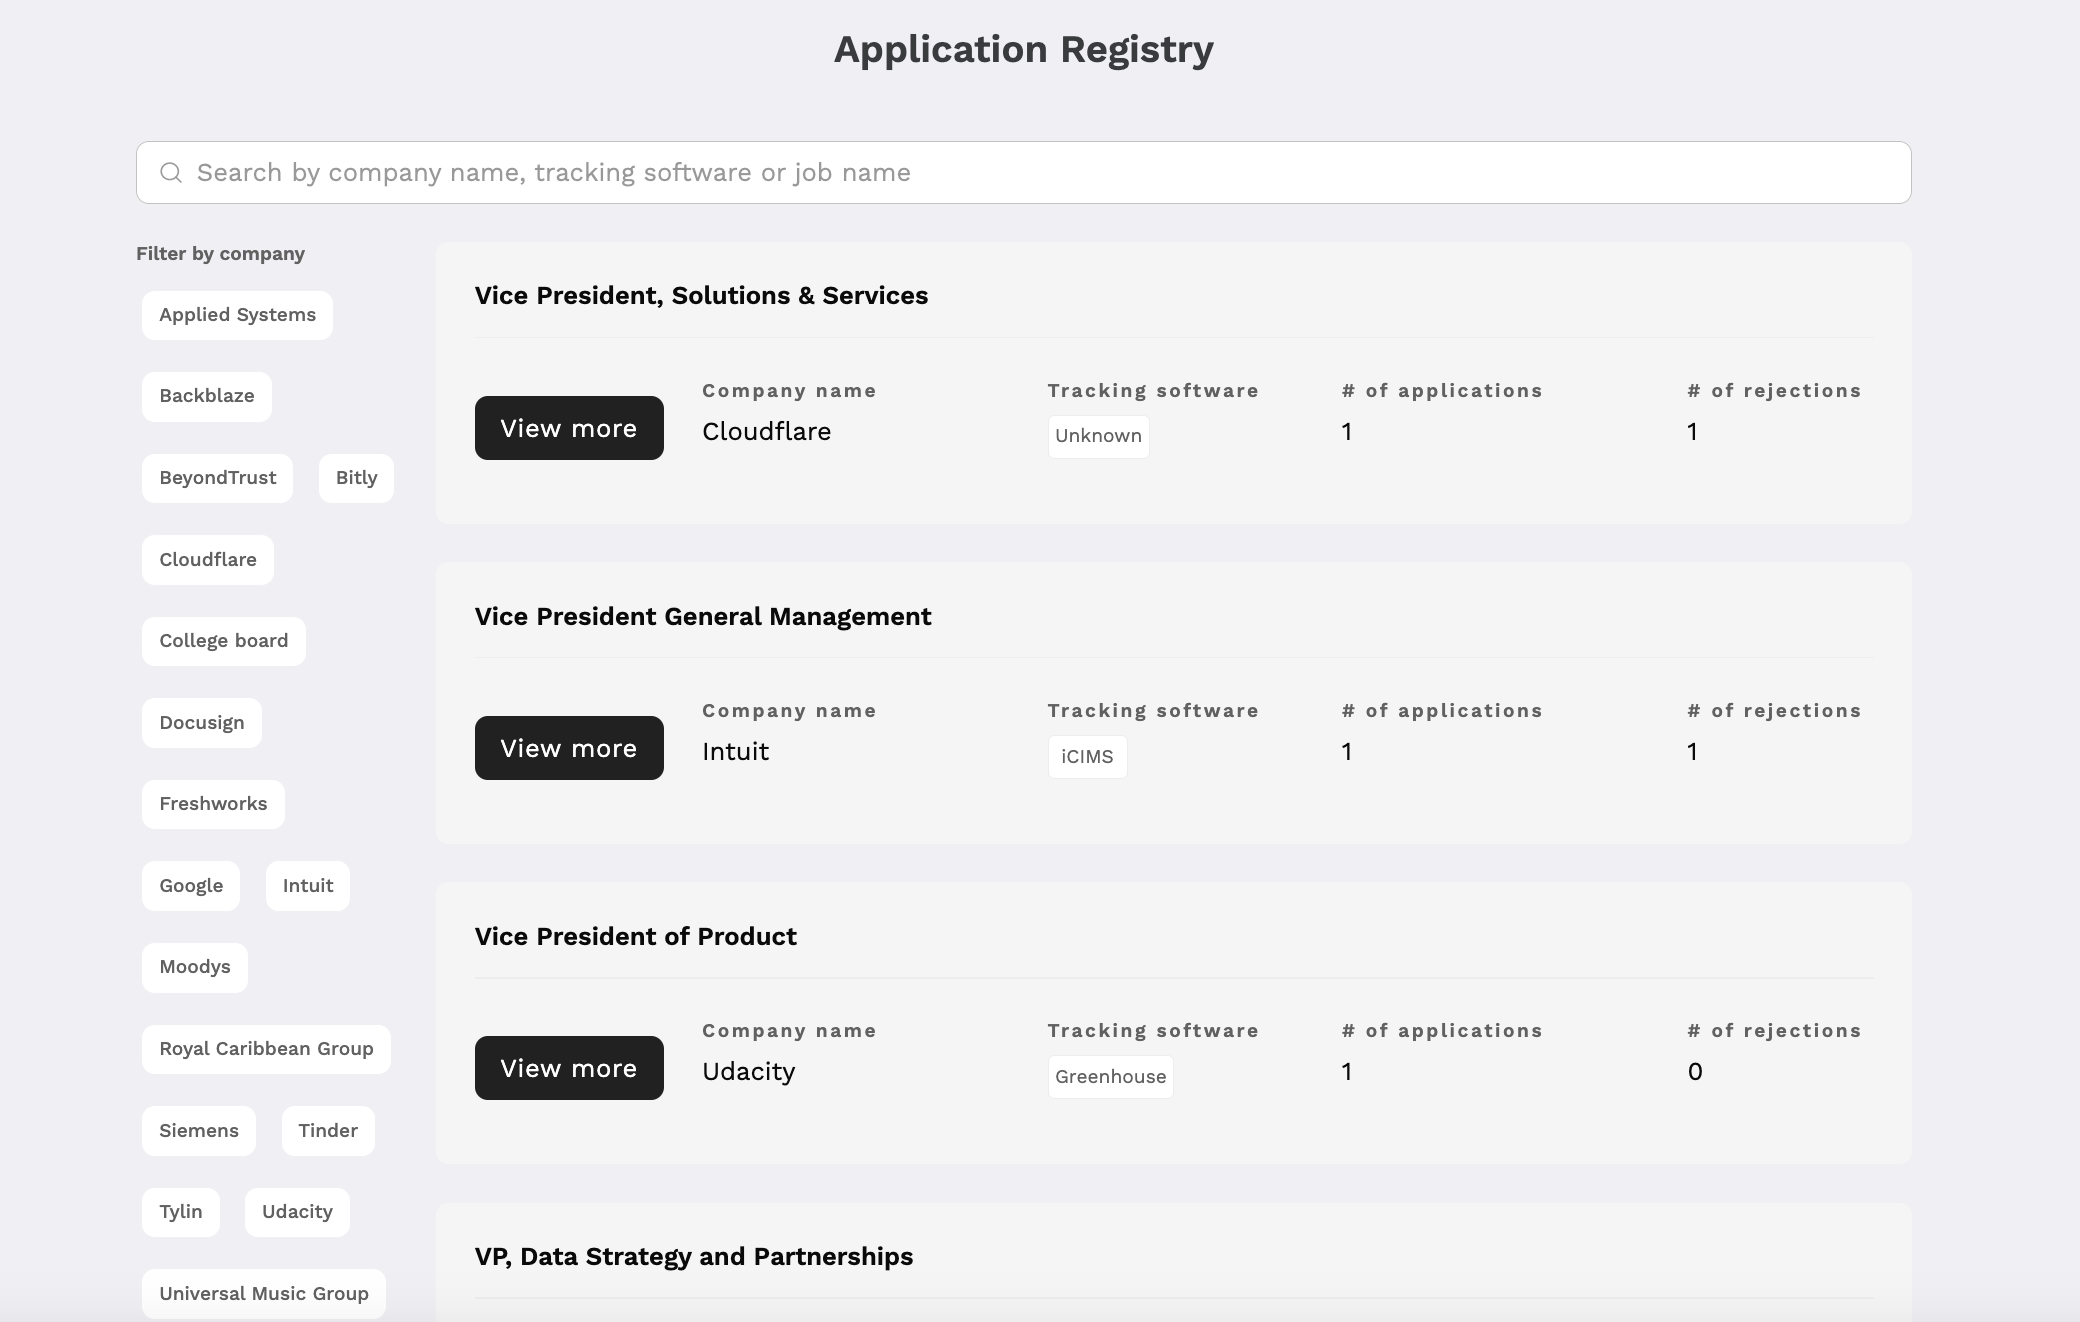Filter by Freshworks company
This screenshot has width=2080, height=1322.
tap(213, 804)
